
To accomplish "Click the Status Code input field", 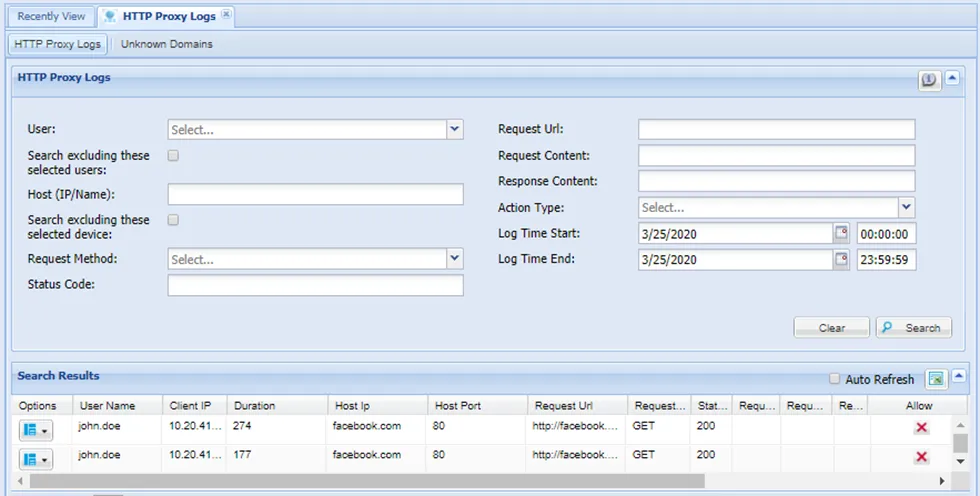I will [316, 285].
